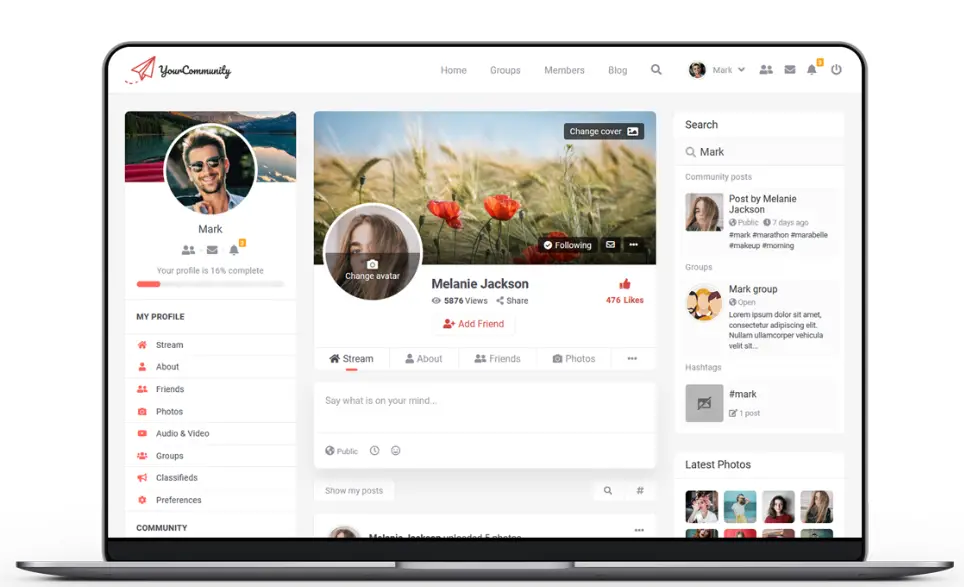Click the 5876 Views count
This screenshot has width=964, height=587.
[x=459, y=301]
